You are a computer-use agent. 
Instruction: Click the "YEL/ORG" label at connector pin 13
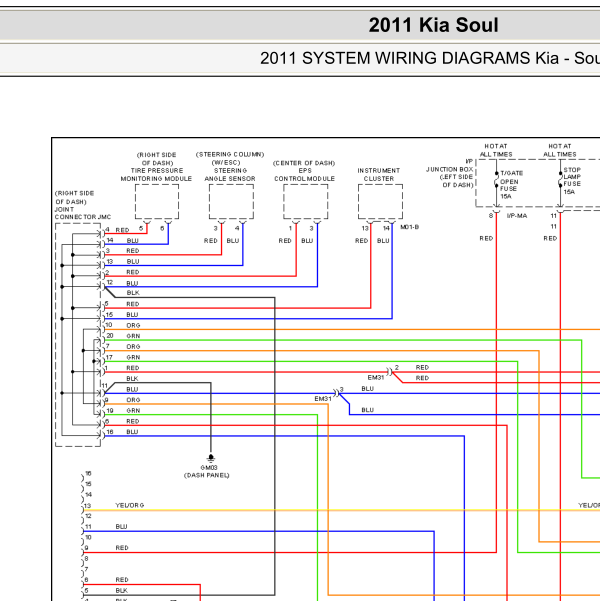[x=130, y=505]
